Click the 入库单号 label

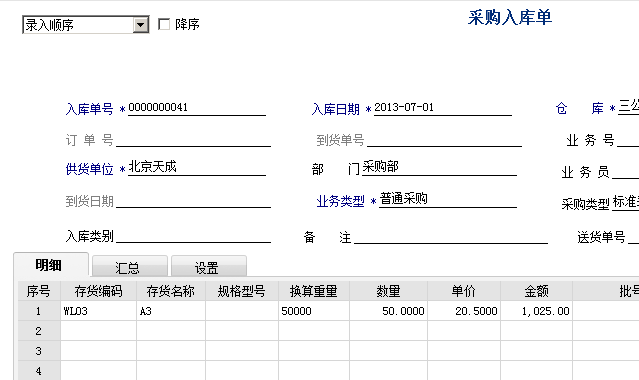(x=89, y=109)
